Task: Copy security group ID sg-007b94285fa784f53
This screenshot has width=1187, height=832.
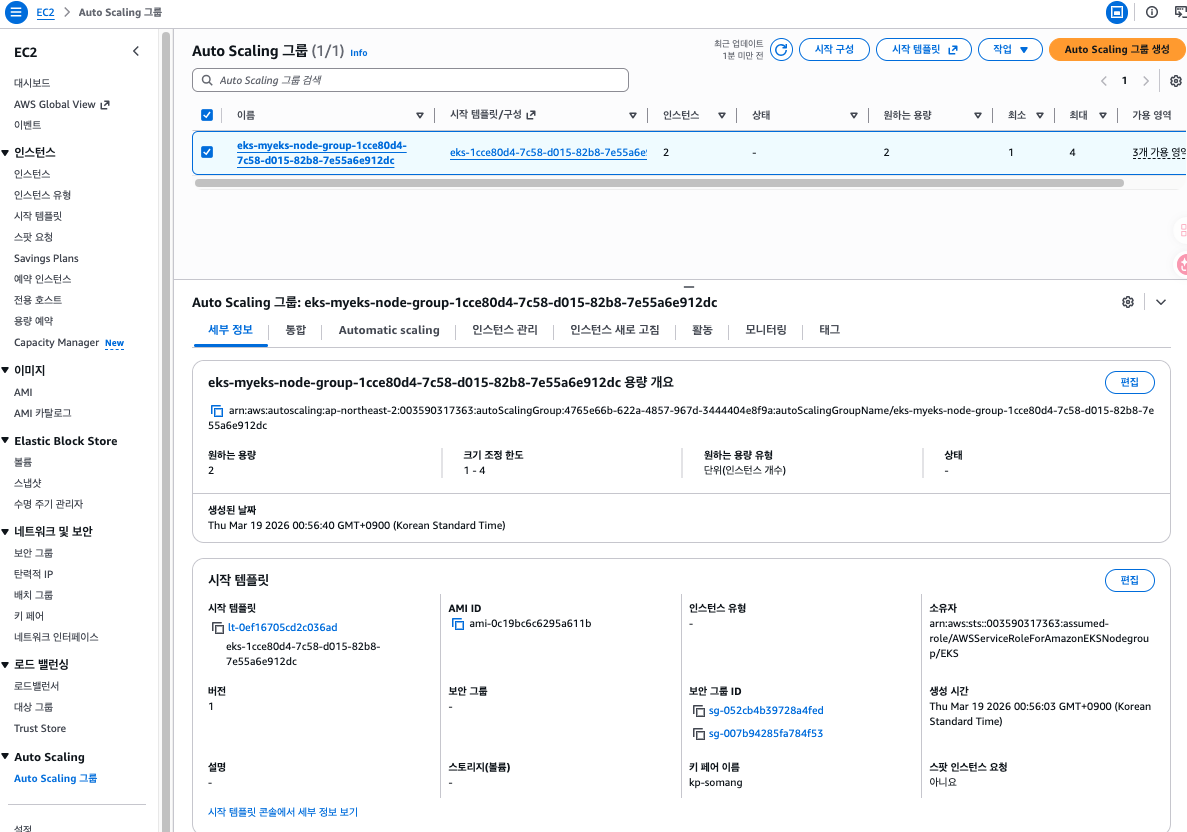Action: (699, 734)
